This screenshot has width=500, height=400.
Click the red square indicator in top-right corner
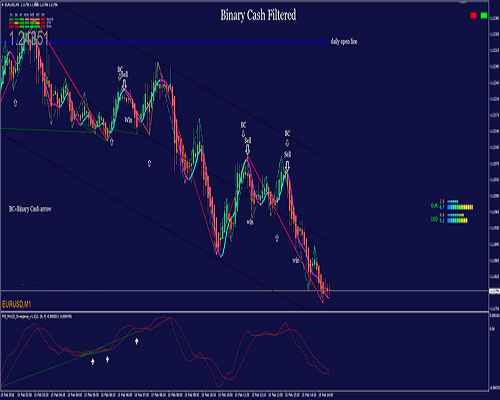pos(473,15)
